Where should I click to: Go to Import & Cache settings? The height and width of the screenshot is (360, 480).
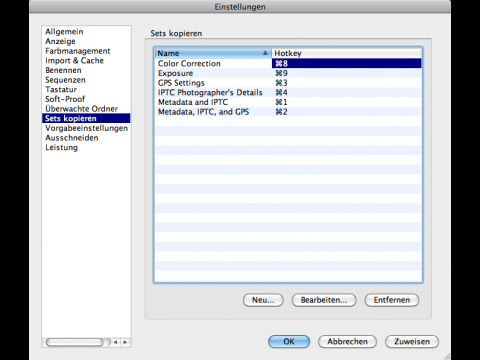pyautogui.click(x=86, y=61)
